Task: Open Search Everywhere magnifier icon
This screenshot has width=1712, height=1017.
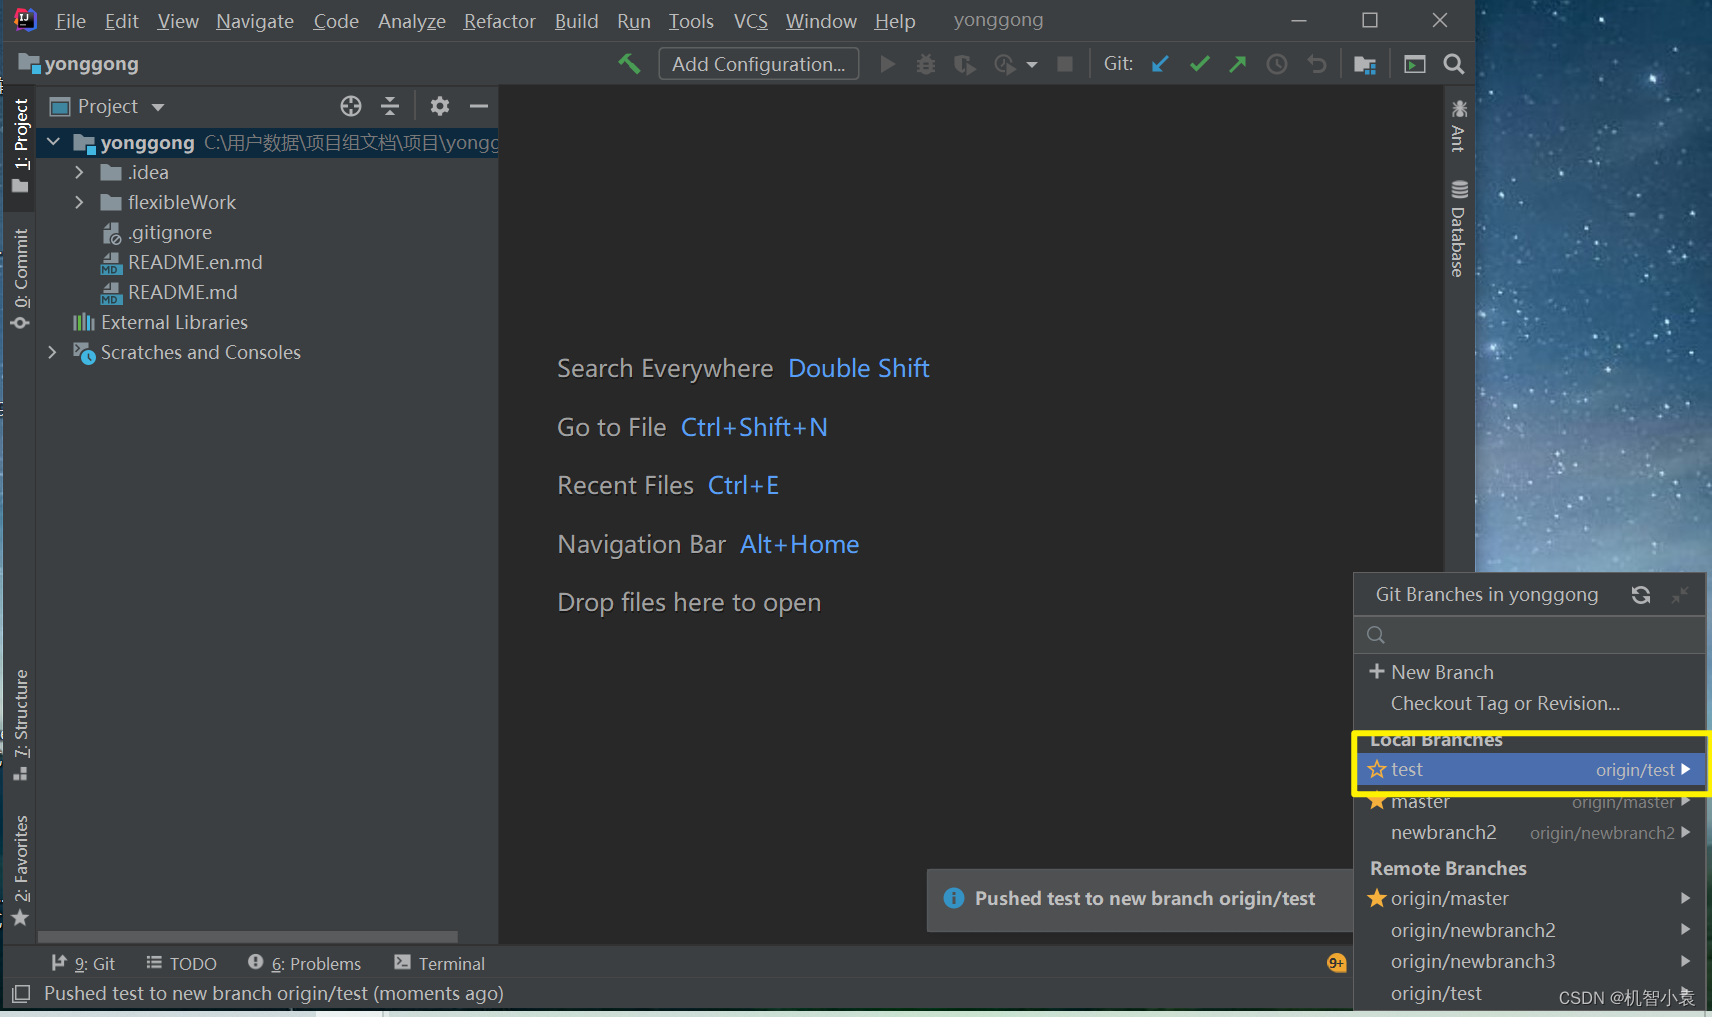Action: 1453,63
